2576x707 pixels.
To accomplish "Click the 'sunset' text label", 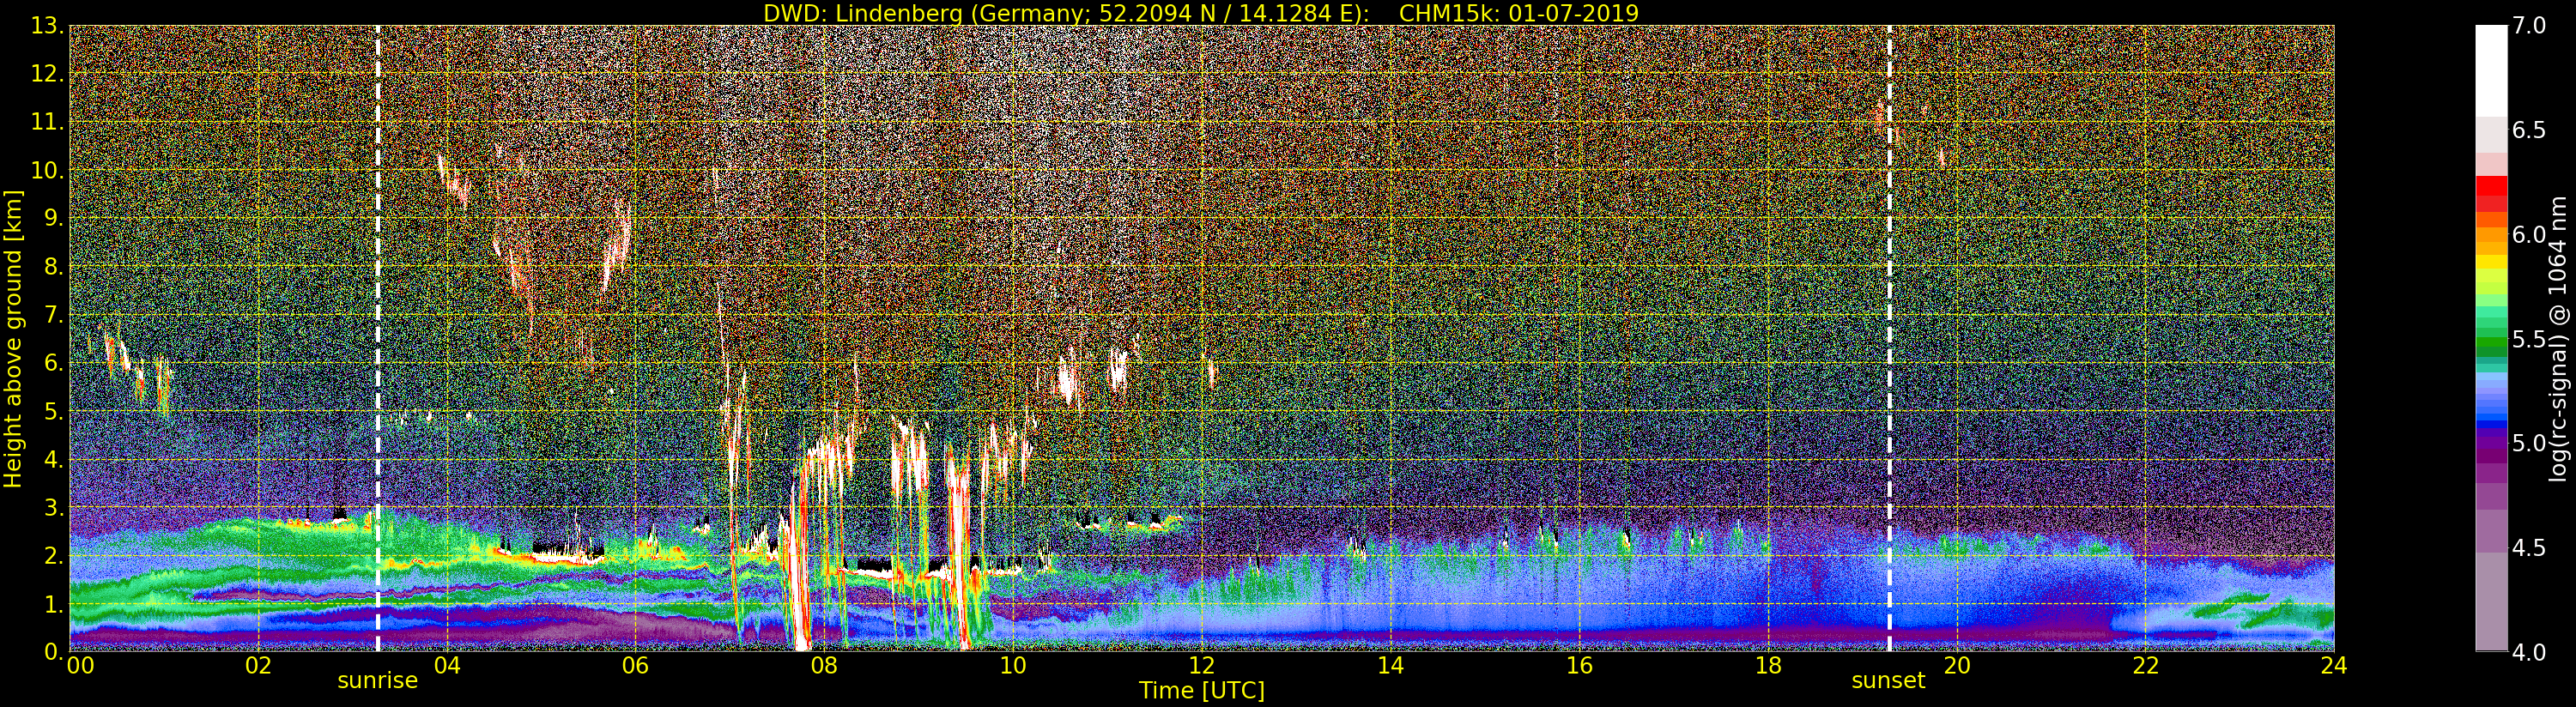I will pos(1888,680).
